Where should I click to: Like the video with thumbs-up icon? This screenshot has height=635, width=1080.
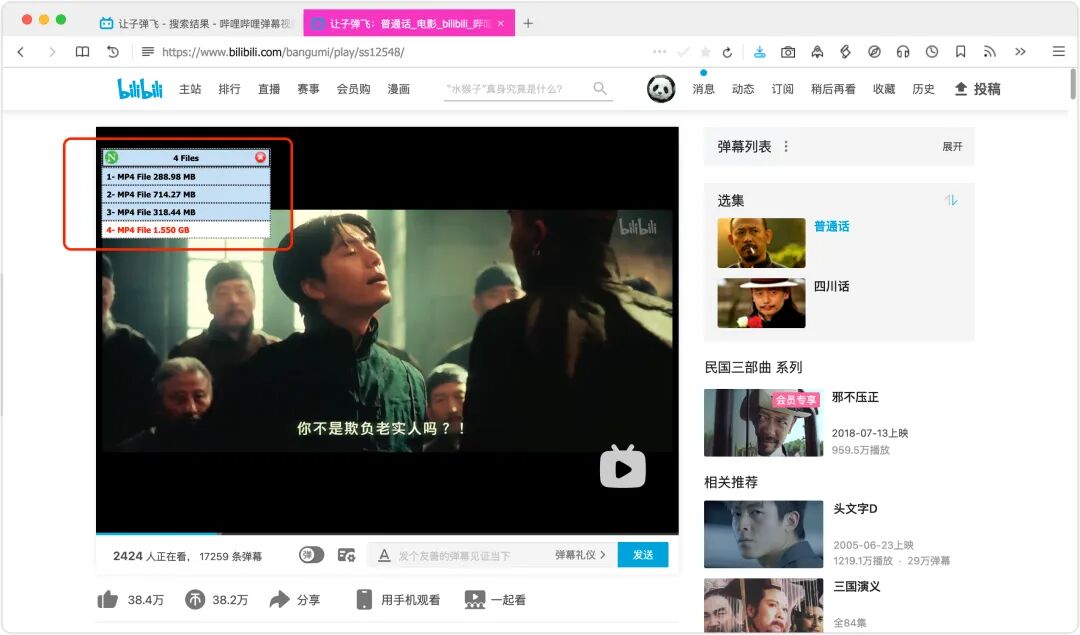click(107, 600)
